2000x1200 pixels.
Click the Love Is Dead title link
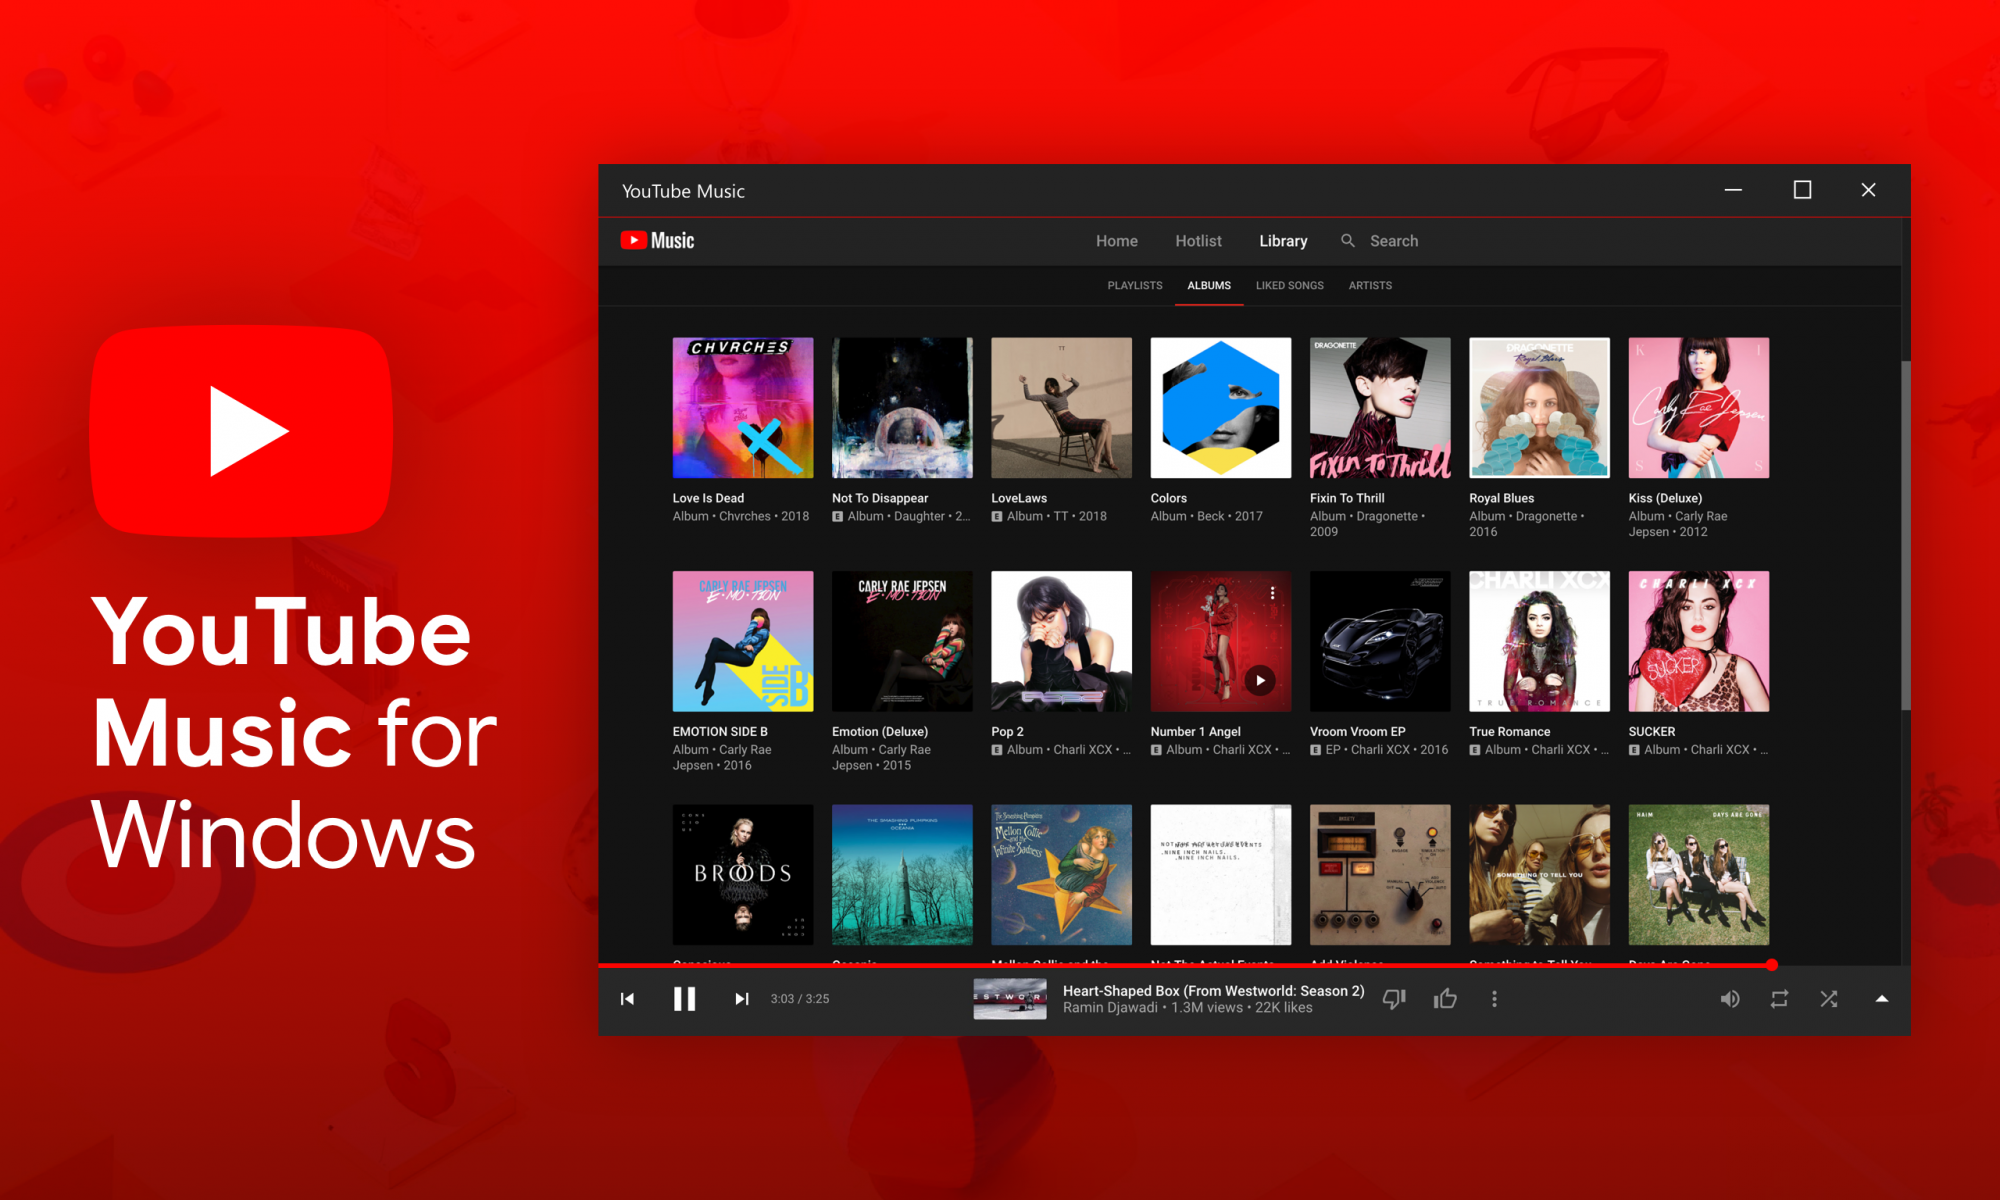point(708,498)
